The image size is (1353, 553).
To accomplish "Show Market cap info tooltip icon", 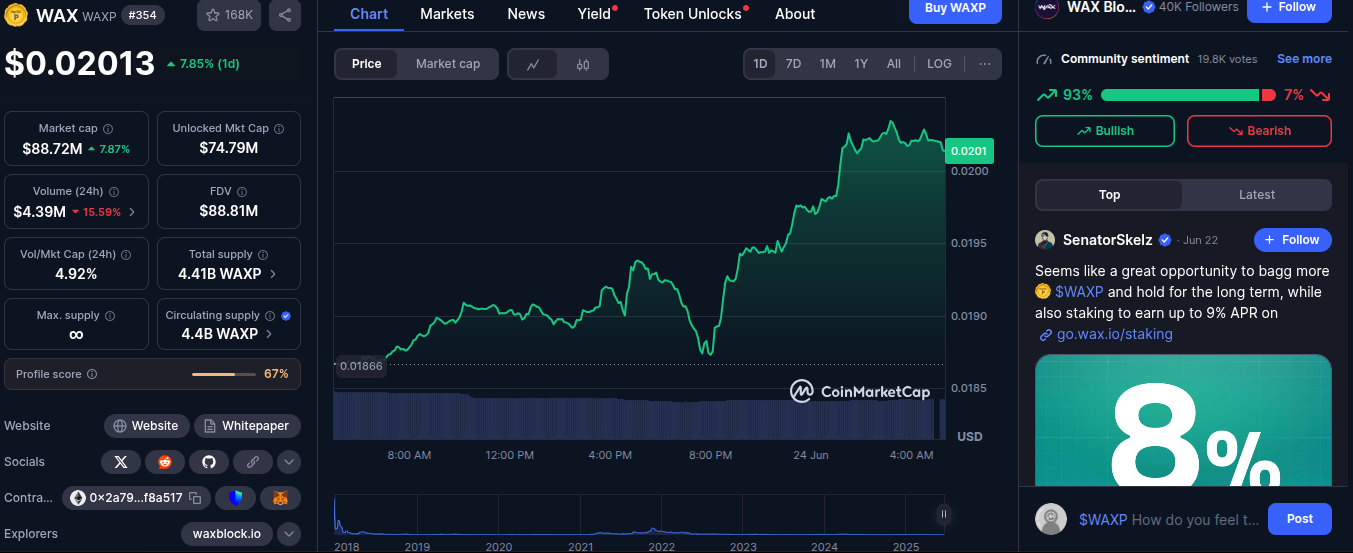I will [x=108, y=129].
